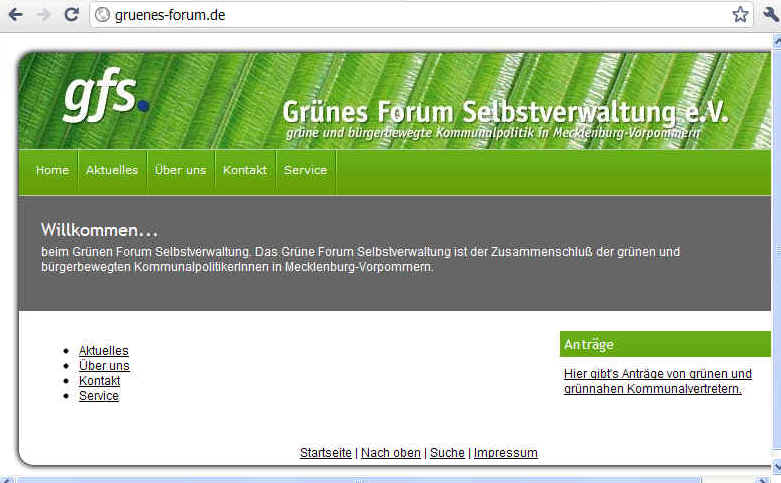This screenshot has height=483, width=781.
Task: Open the wrench settings menu
Action: (x=771, y=14)
